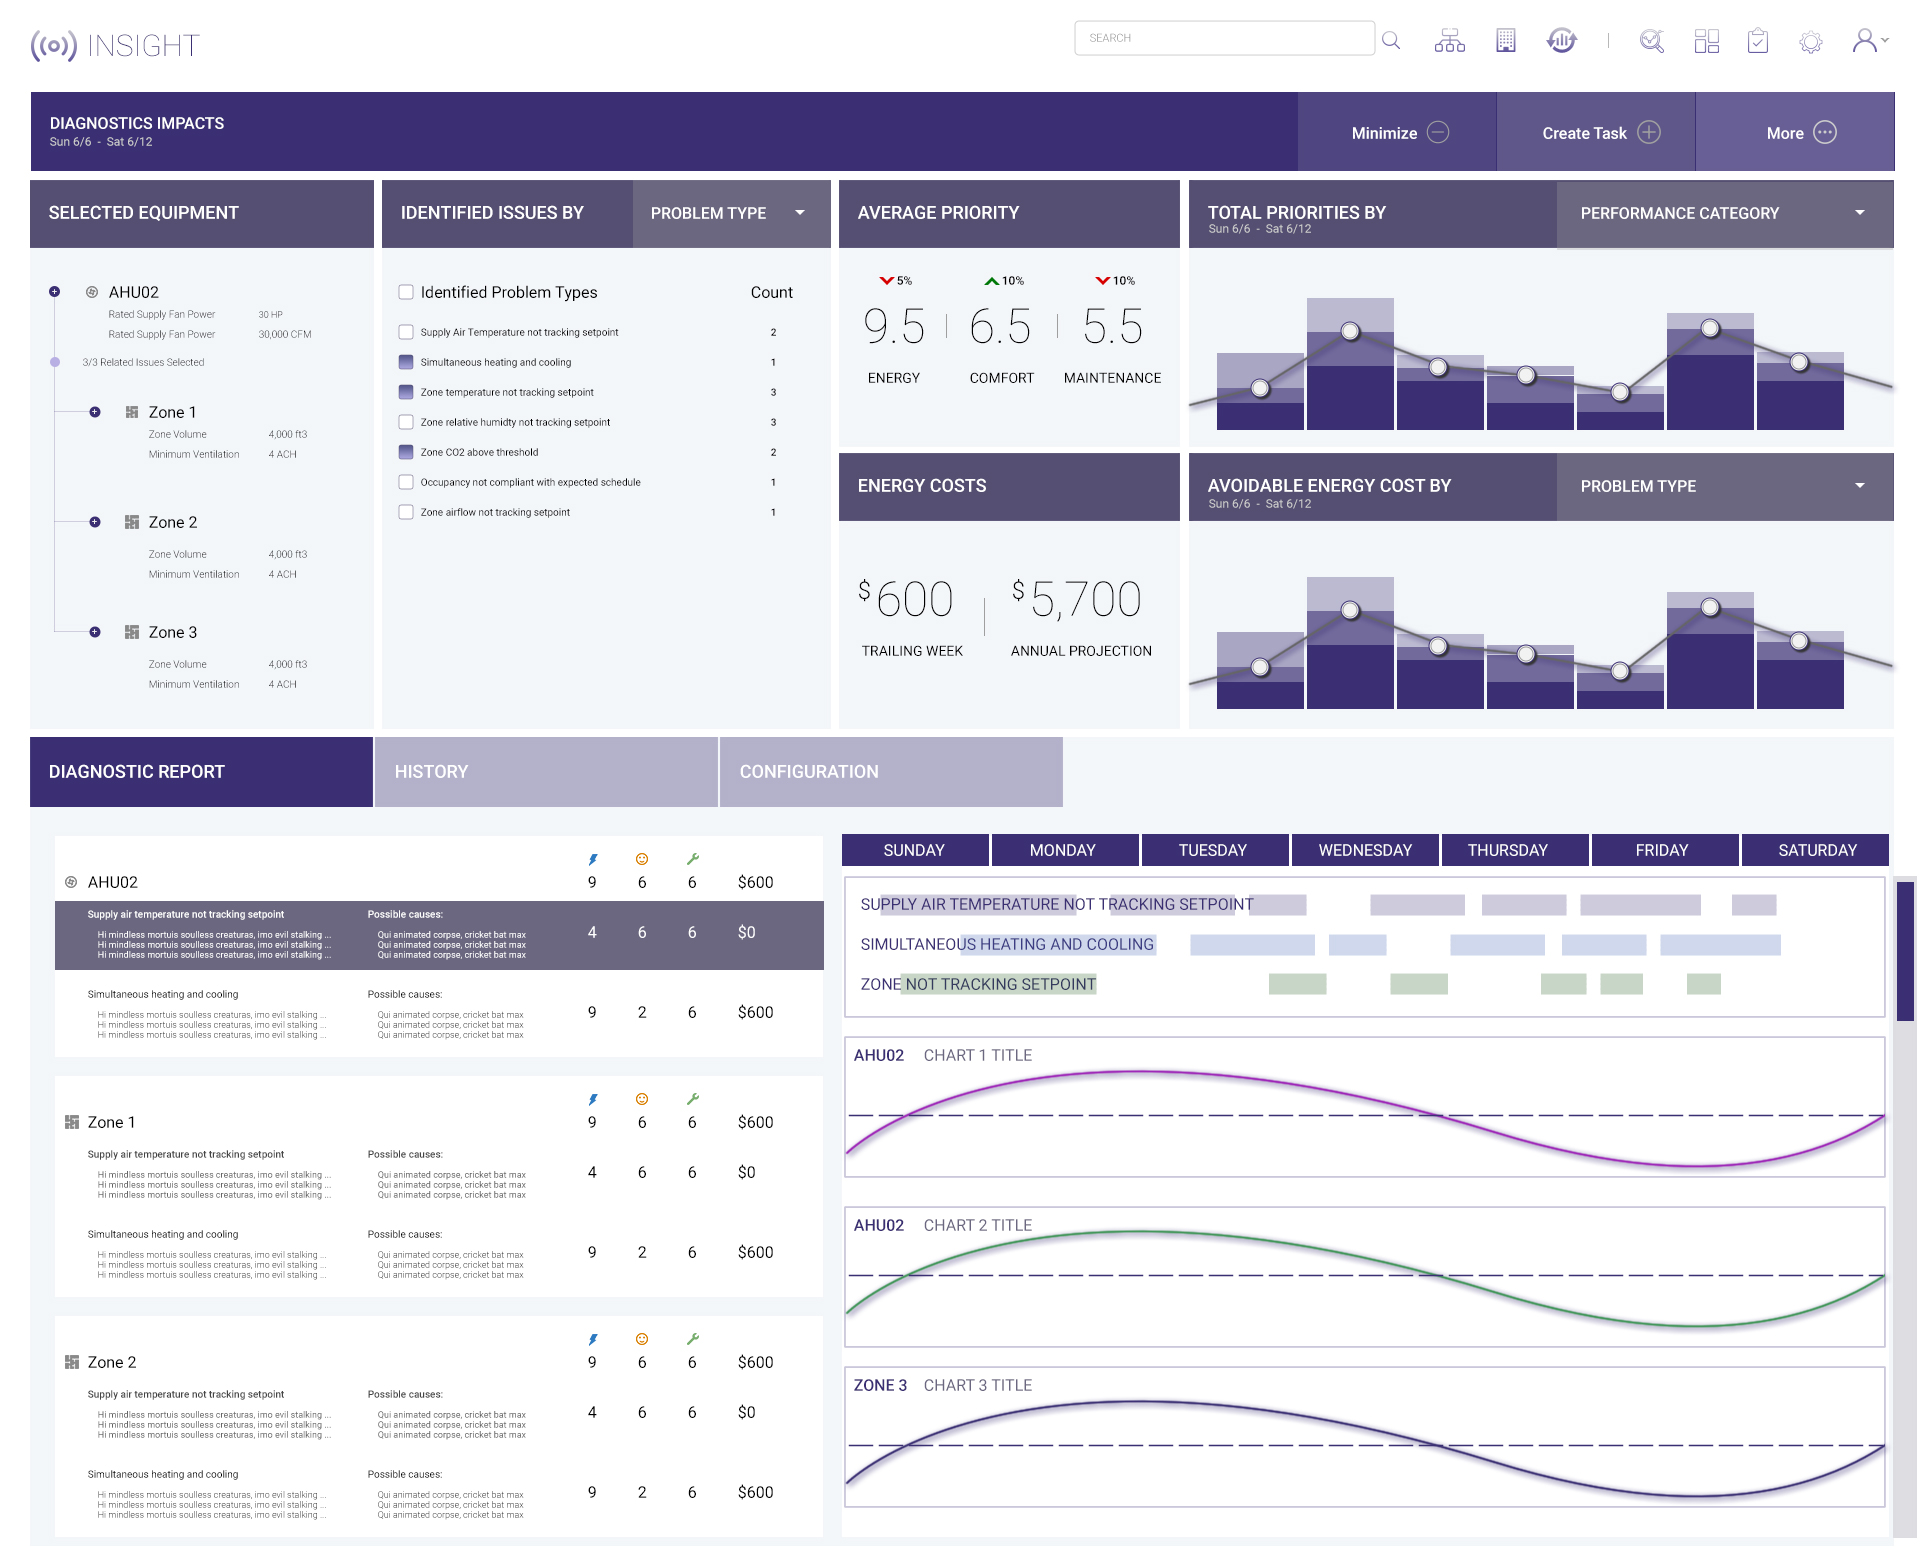Collapse the Zone 2 tree node
The width and height of the screenshot is (1920, 1548).
point(95,522)
